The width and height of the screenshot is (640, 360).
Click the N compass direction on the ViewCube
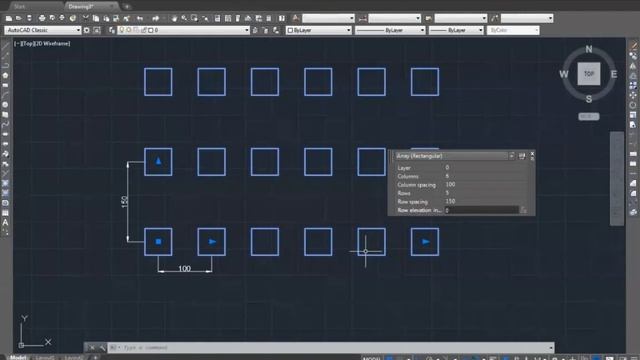tap(589, 49)
